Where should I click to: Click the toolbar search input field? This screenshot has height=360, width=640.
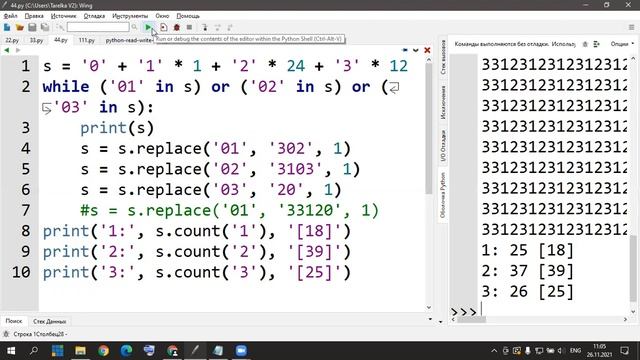(x=98, y=27)
